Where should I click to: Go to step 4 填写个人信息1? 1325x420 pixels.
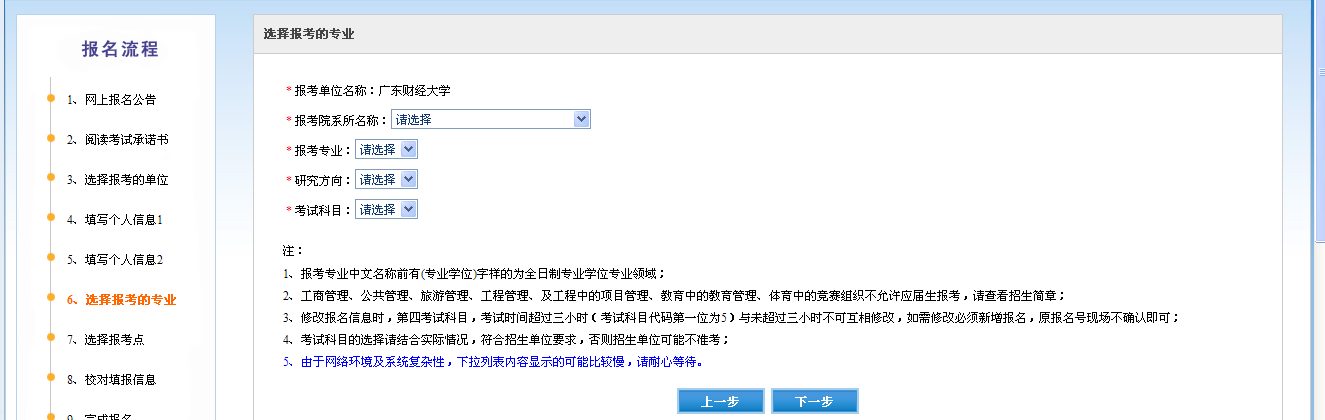pyautogui.click(x=114, y=220)
